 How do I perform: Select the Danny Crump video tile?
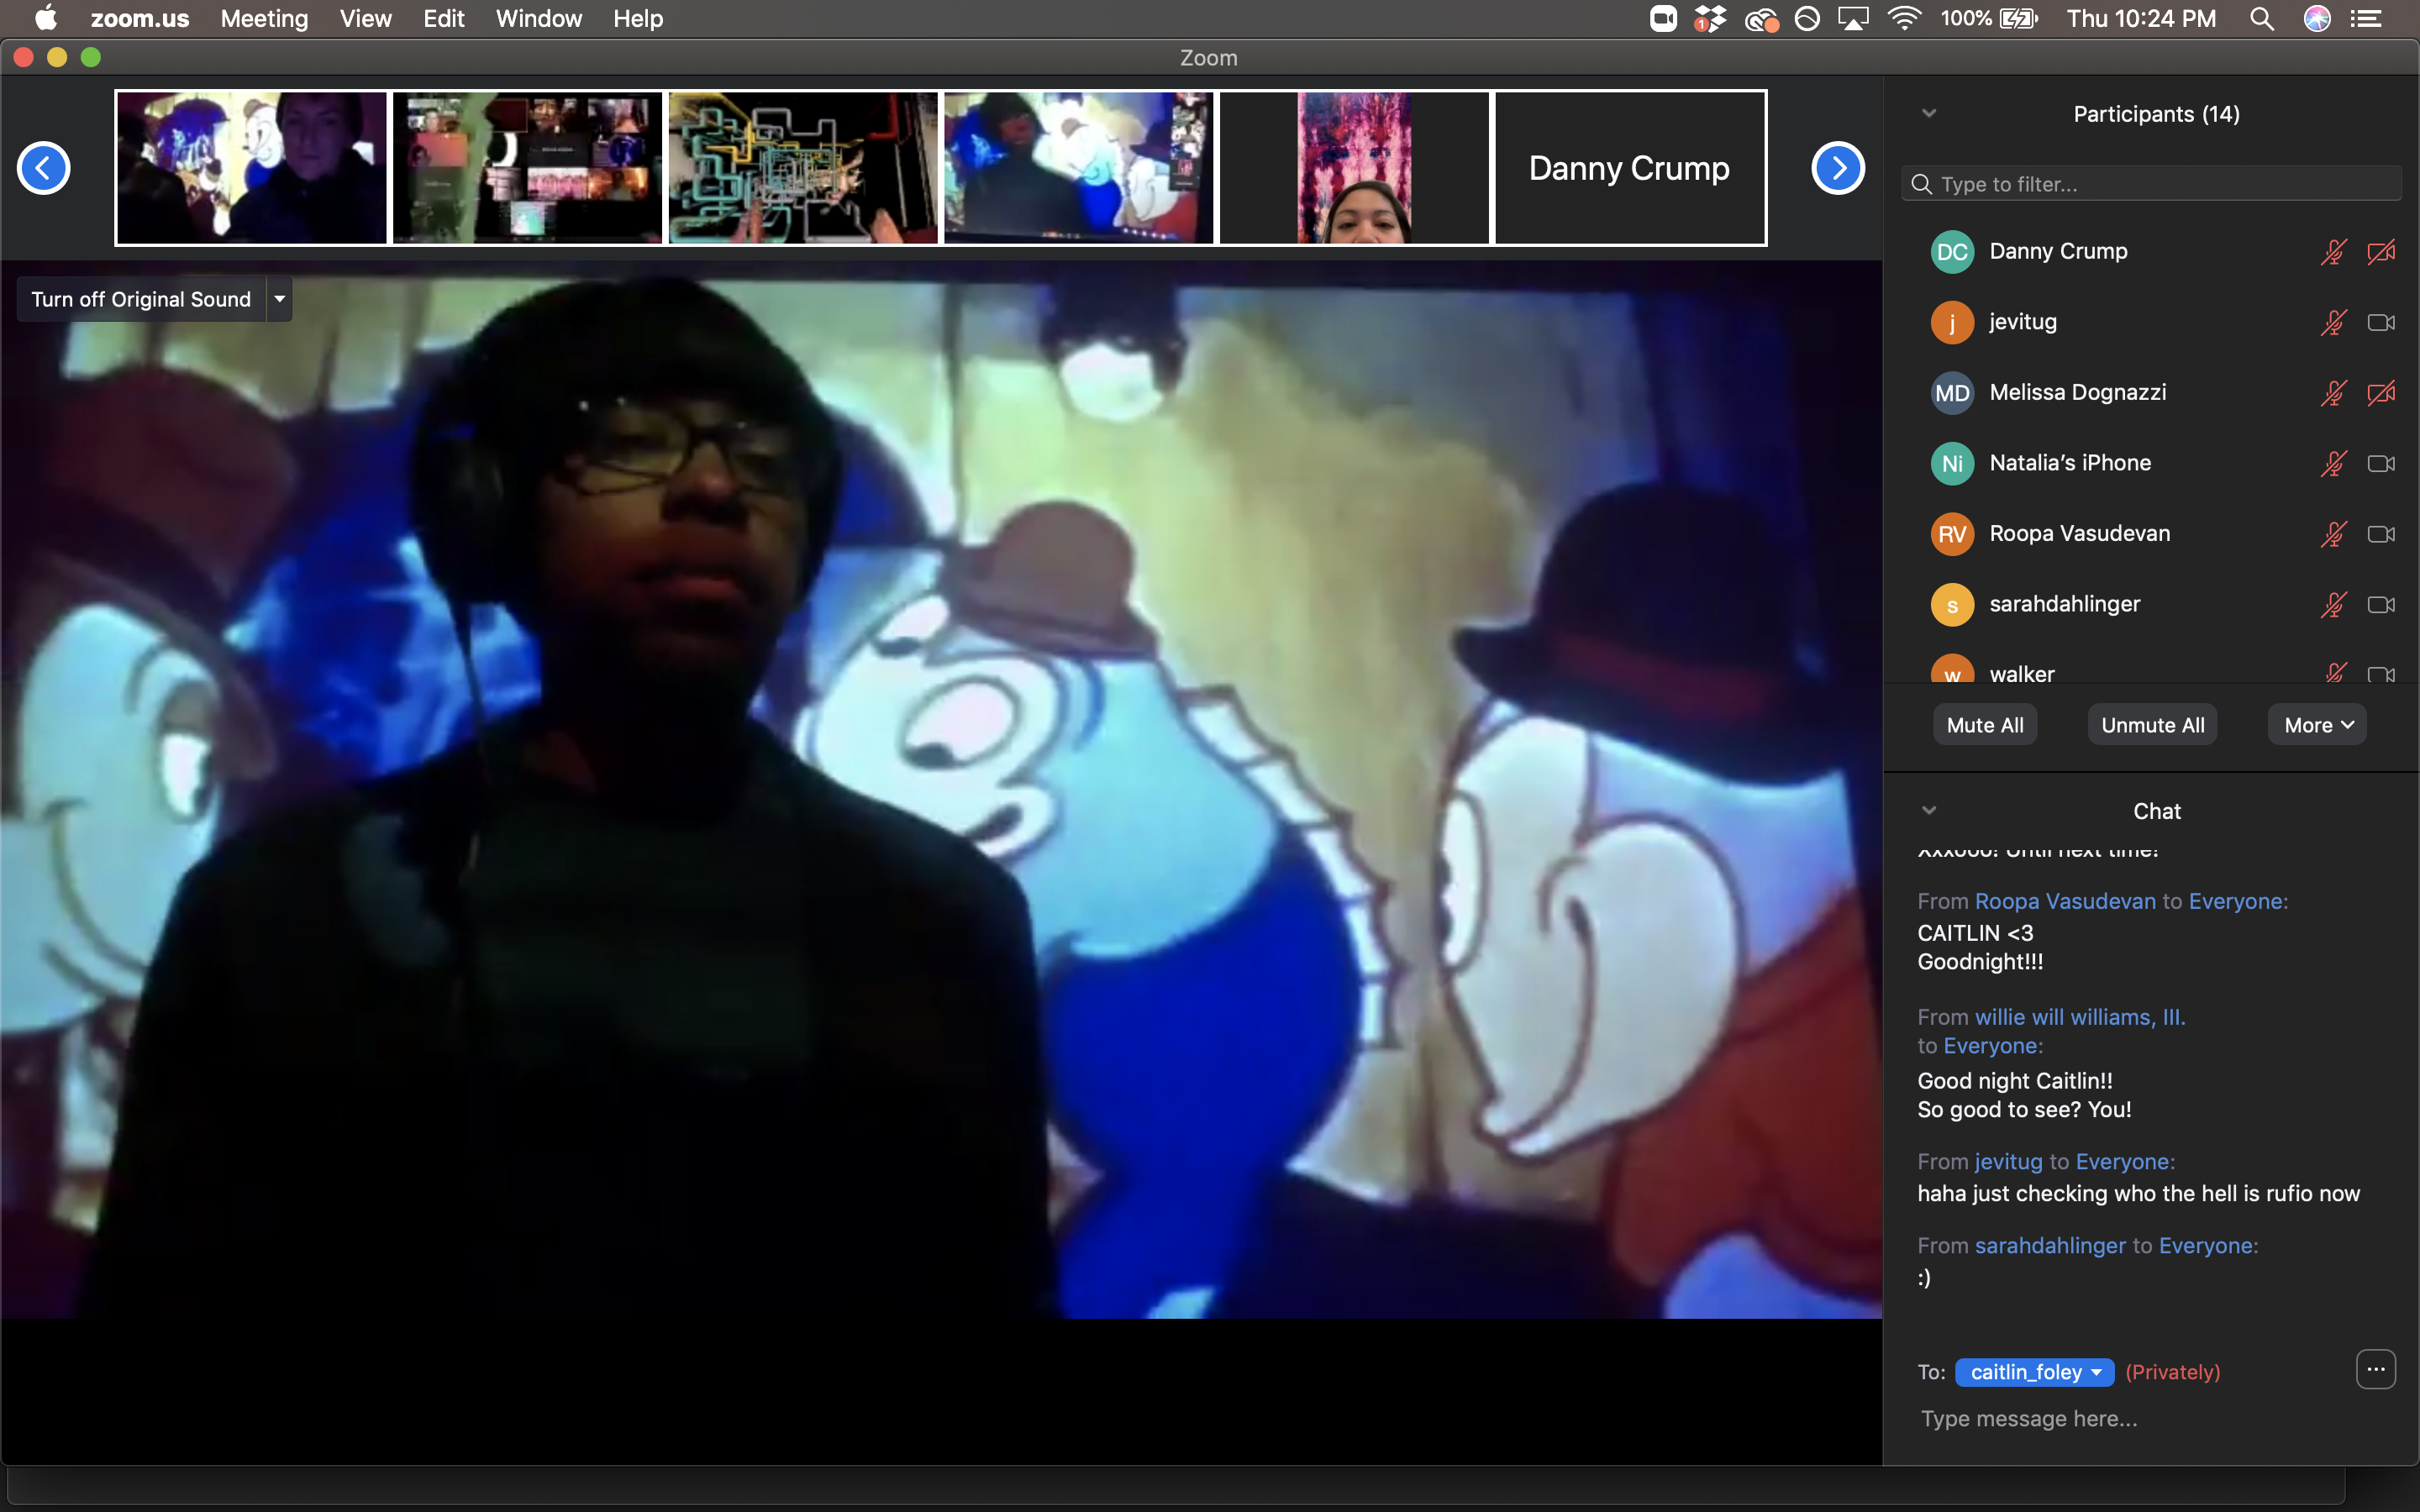coord(1630,168)
